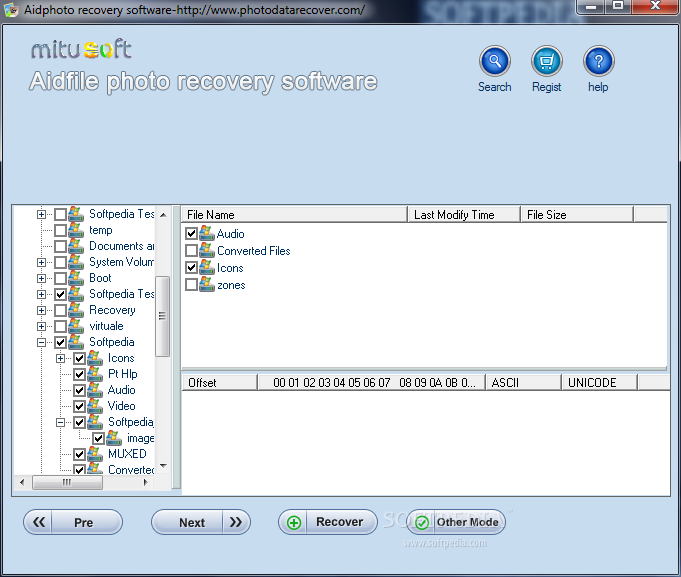This screenshot has width=681, height=577.
Task: Uncheck the Icons checkbox in file list
Action: coord(191,267)
